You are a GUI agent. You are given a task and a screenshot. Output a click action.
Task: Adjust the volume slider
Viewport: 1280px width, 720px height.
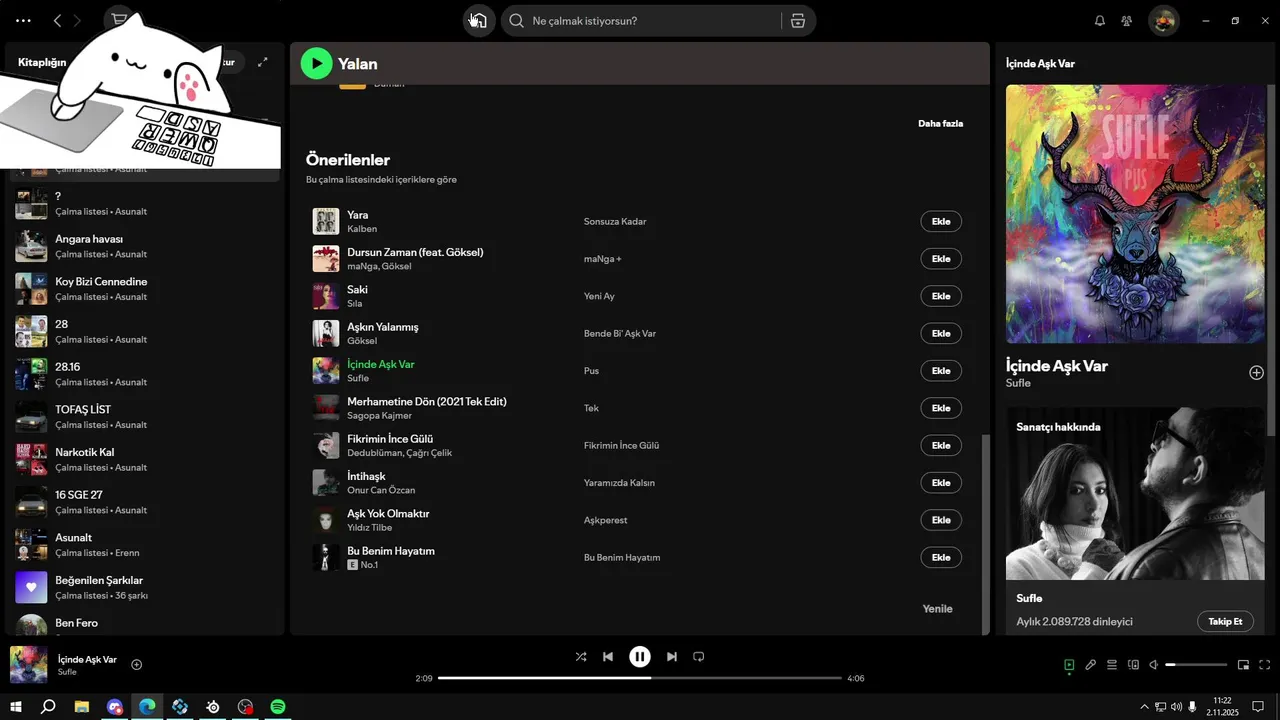click(1196, 665)
